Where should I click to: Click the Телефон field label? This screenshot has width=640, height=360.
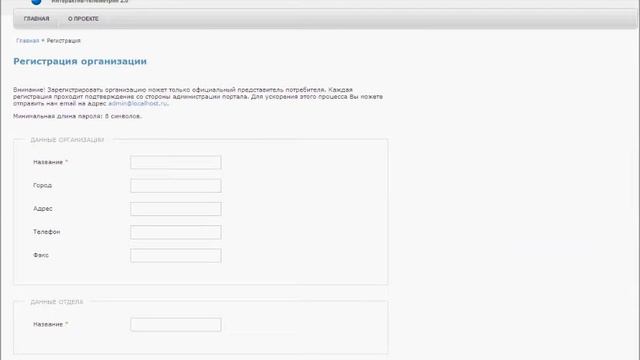[47, 232]
